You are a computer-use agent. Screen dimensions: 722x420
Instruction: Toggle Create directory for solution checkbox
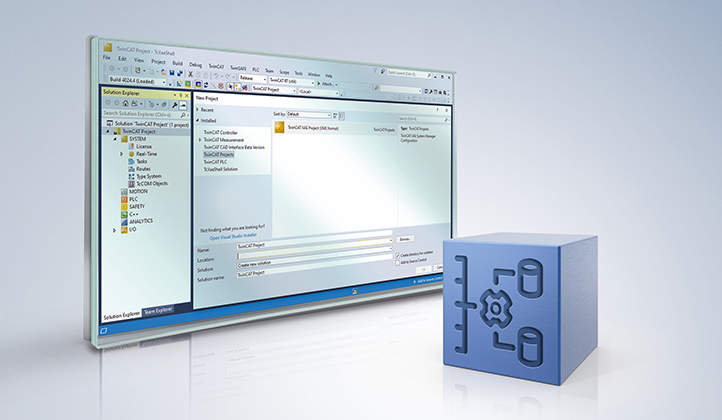[397, 256]
